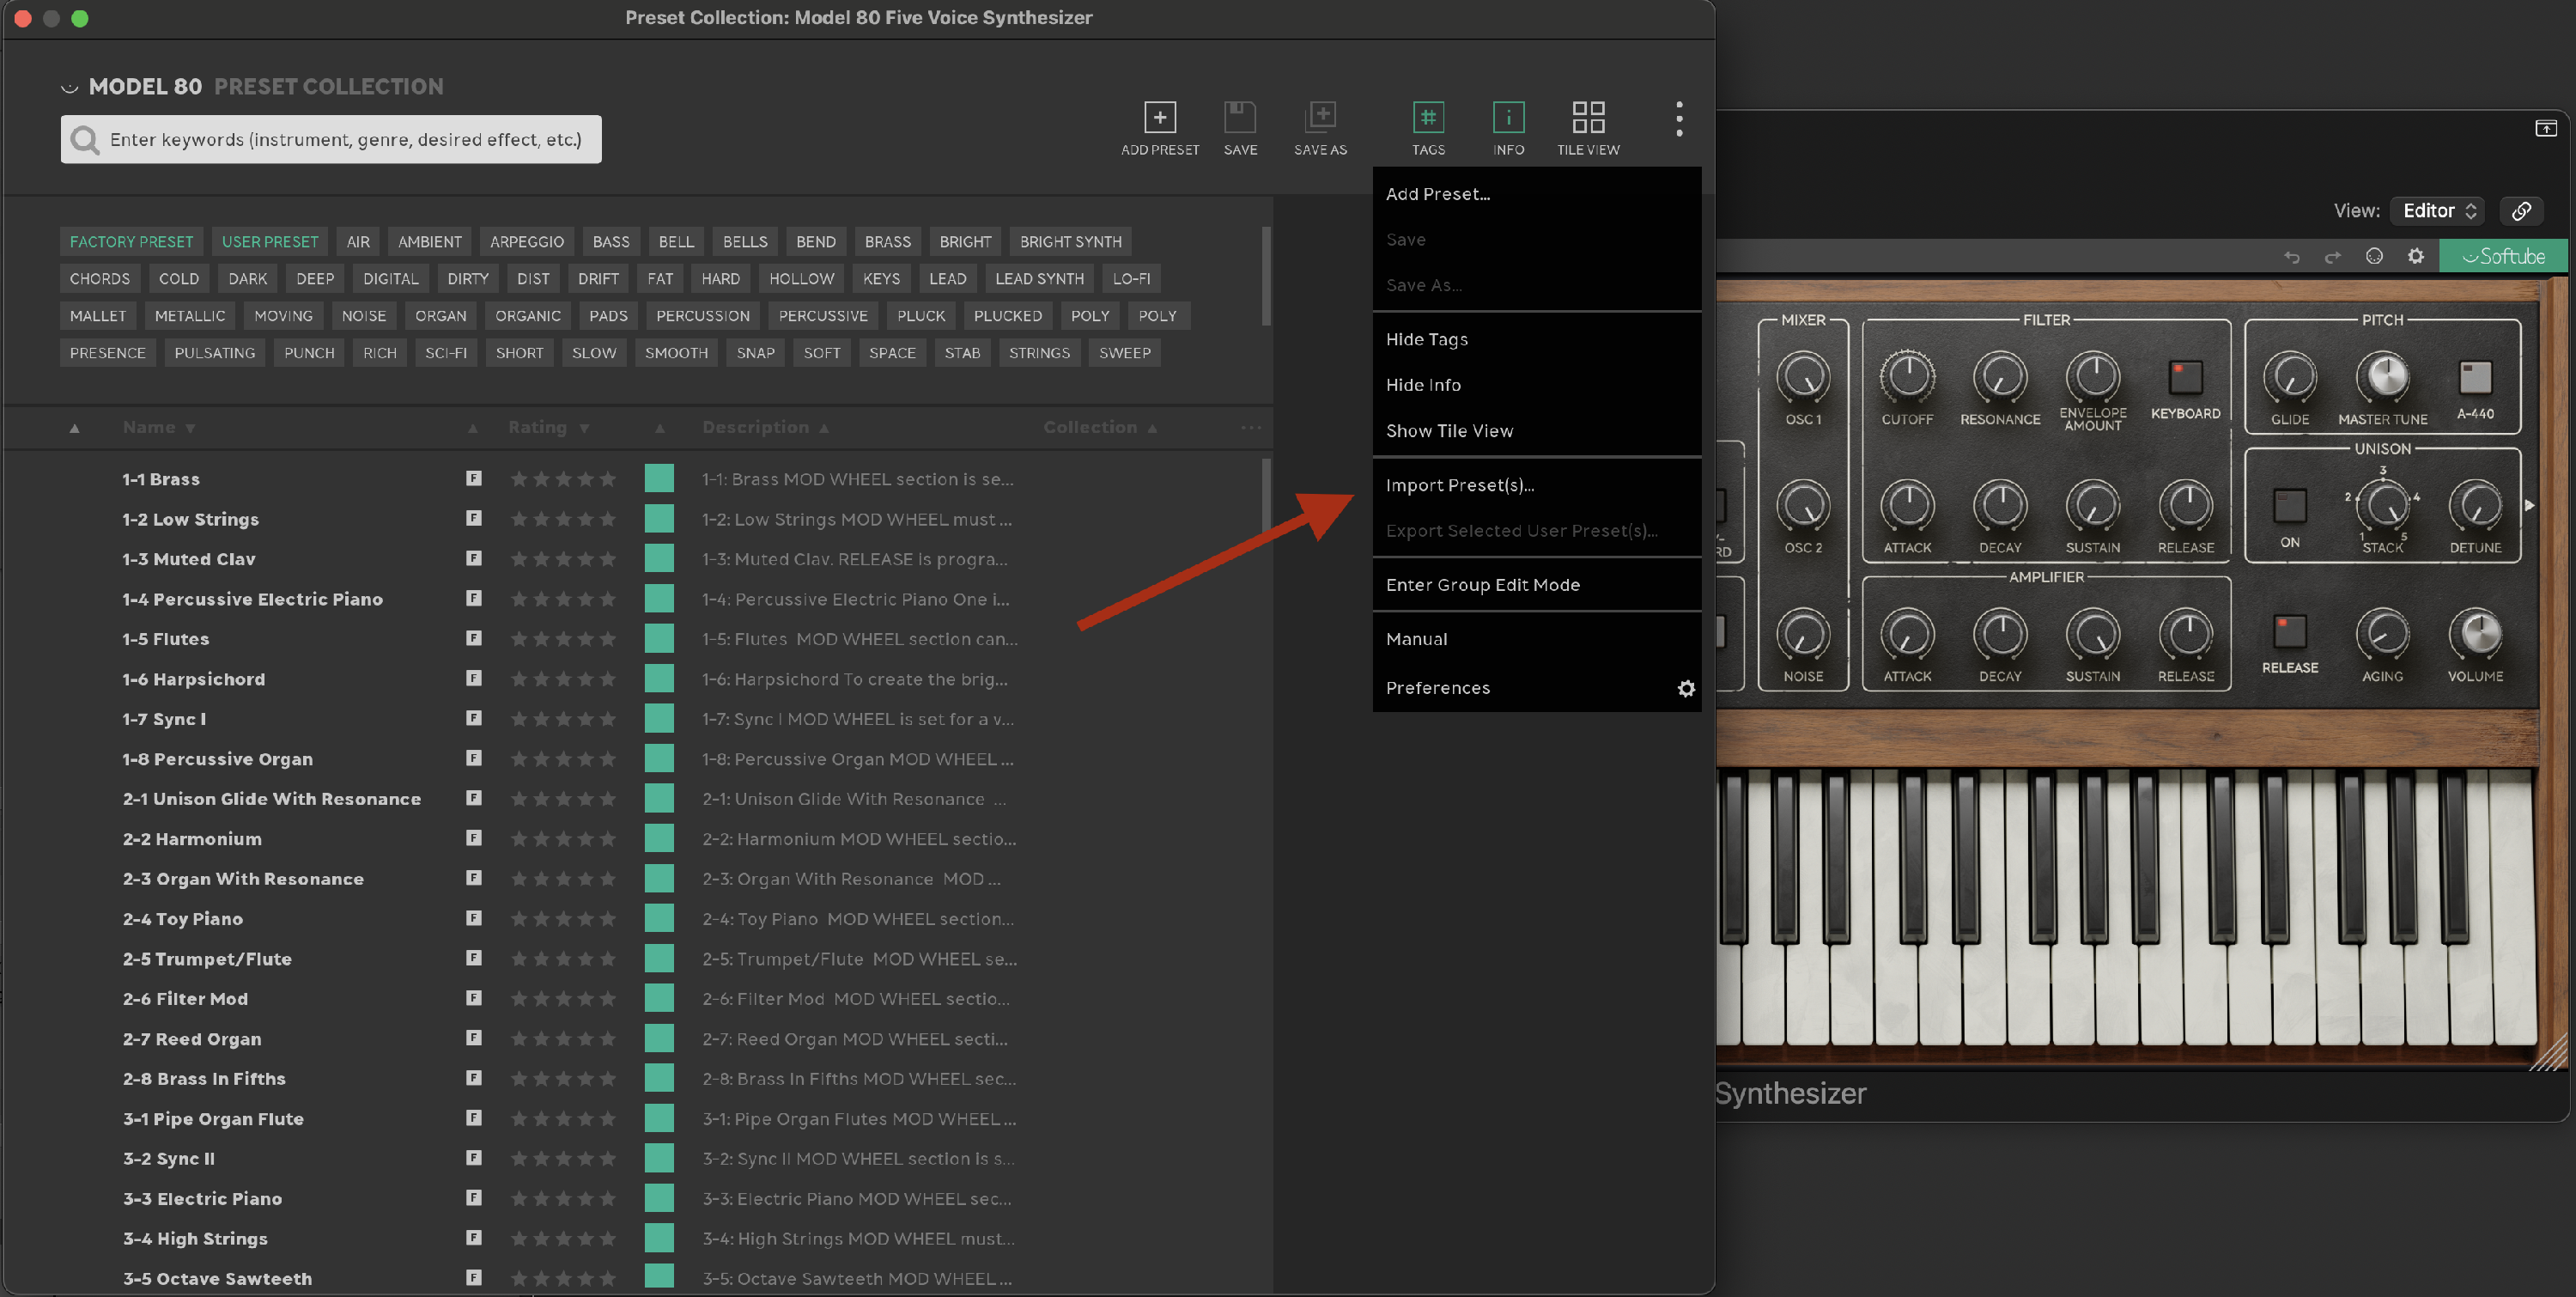
Task: Select the 3-1 Pipe Organ Flute preset
Action: tap(213, 1119)
